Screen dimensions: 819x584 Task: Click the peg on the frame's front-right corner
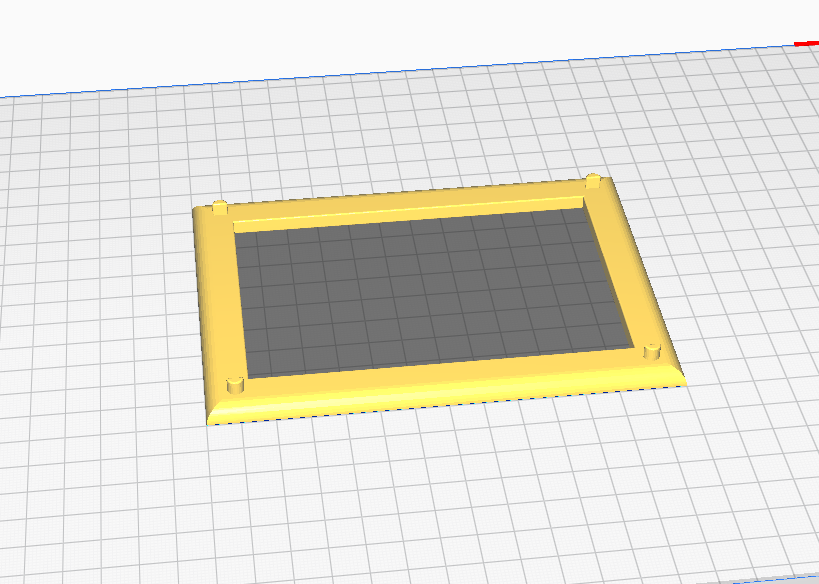[x=652, y=351]
